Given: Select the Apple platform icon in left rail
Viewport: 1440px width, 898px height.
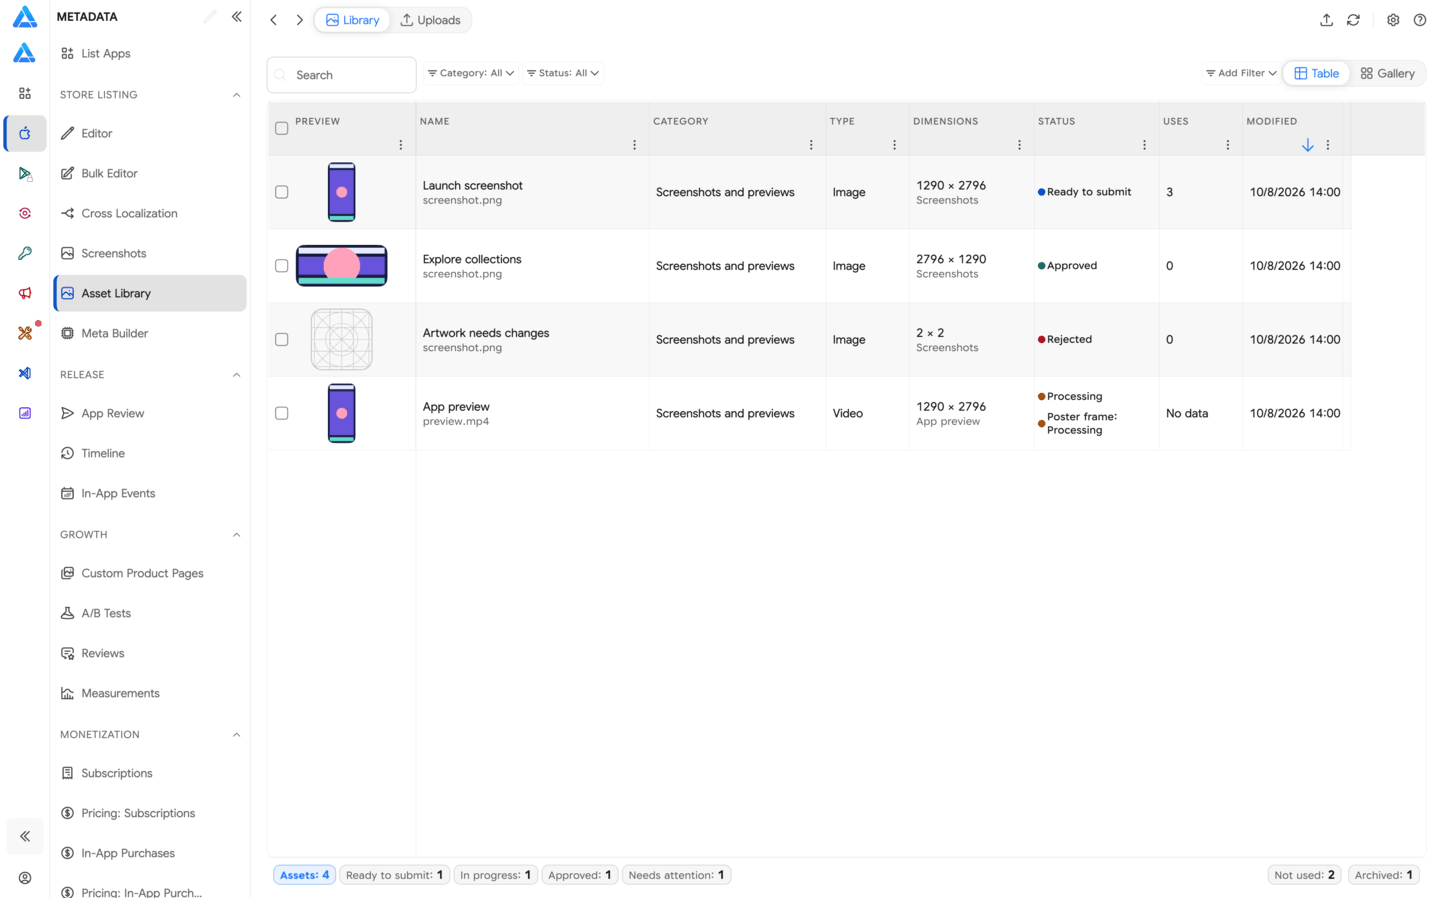Looking at the screenshot, I should click(x=25, y=133).
